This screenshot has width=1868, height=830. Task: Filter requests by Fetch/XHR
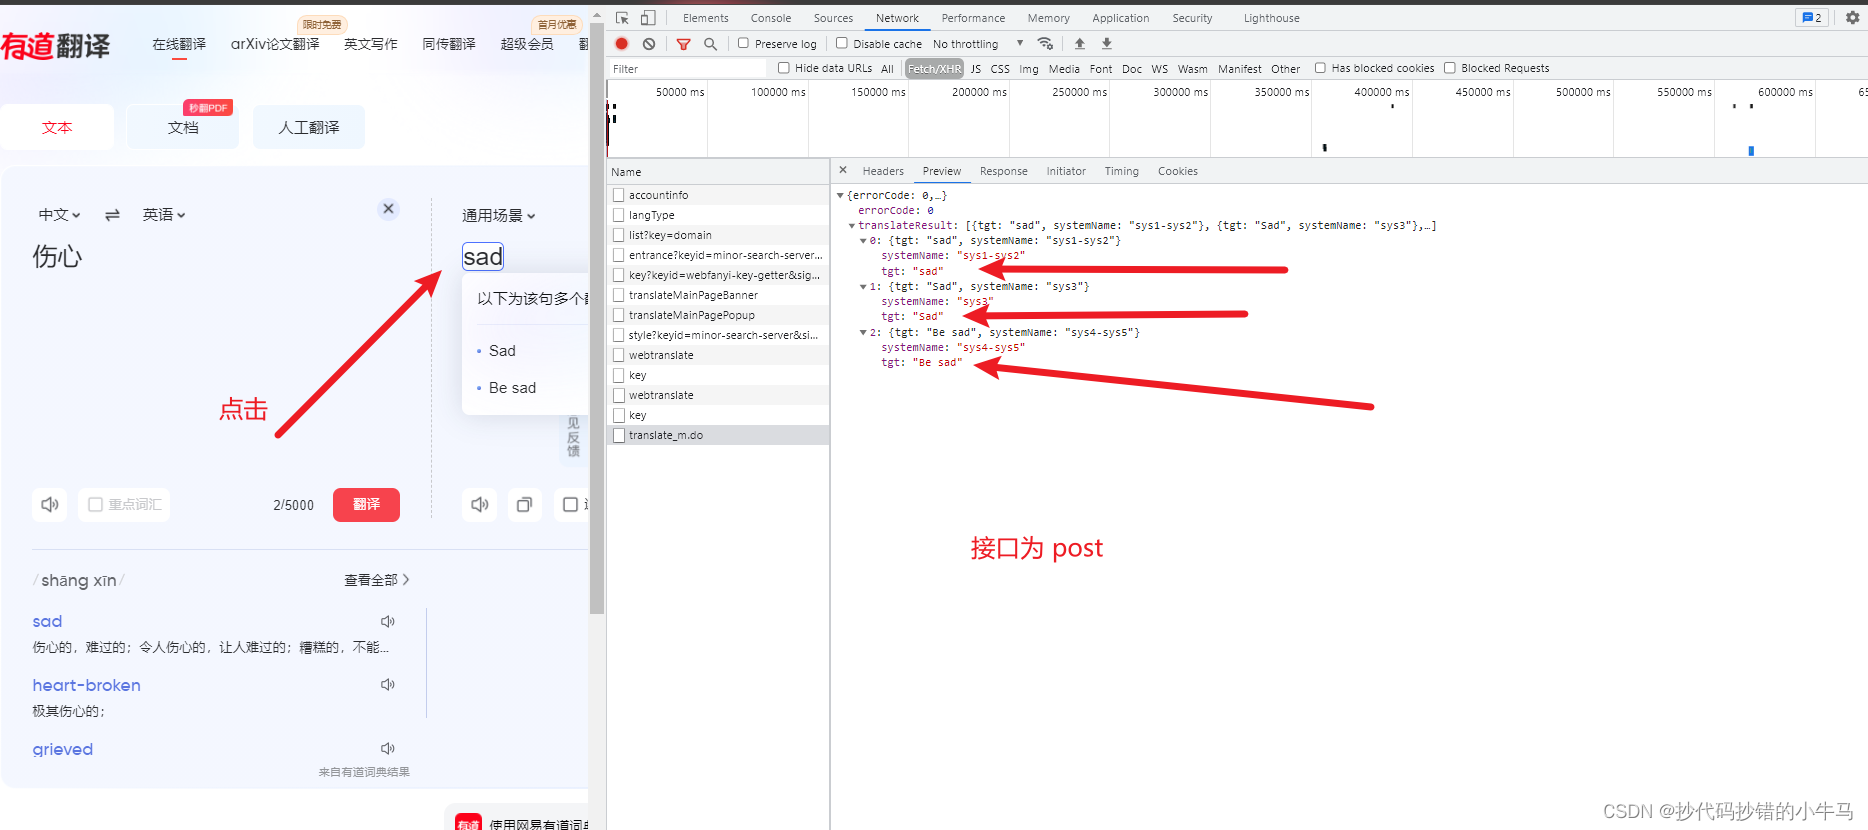[x=935, y=68]
